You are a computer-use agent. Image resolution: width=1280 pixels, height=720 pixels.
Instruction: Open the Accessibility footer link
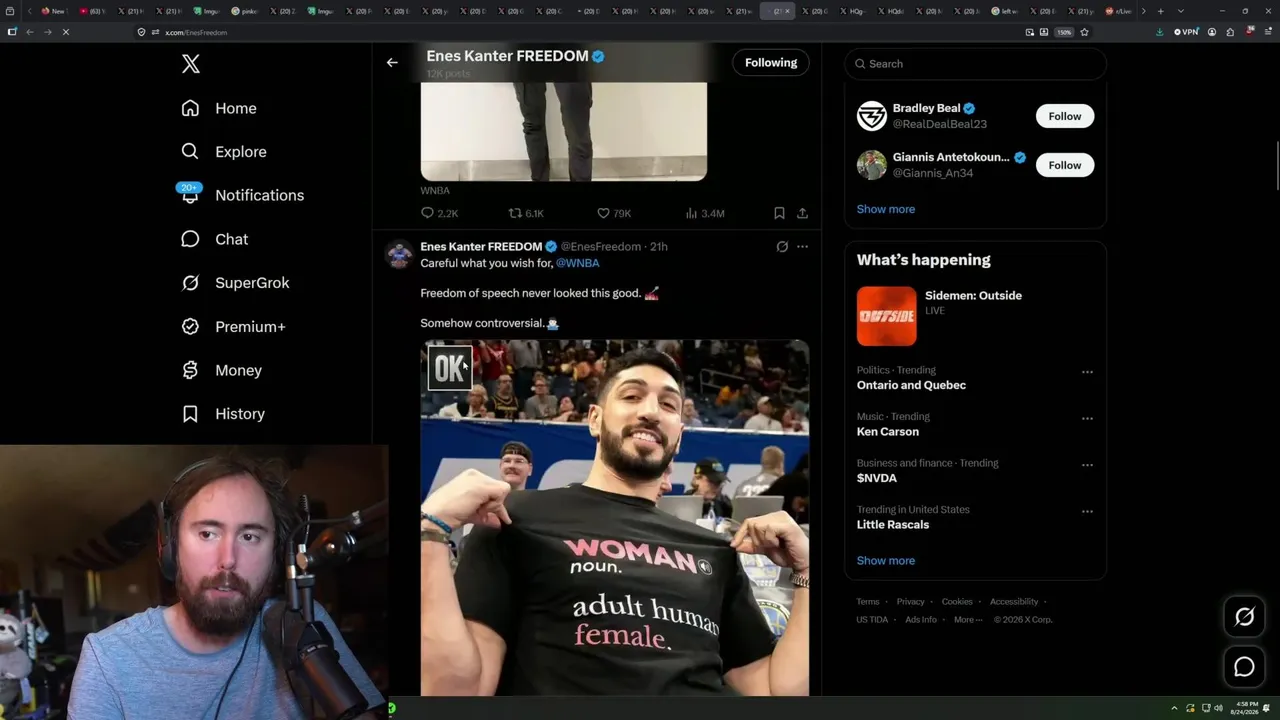[x=1014, y=602]
